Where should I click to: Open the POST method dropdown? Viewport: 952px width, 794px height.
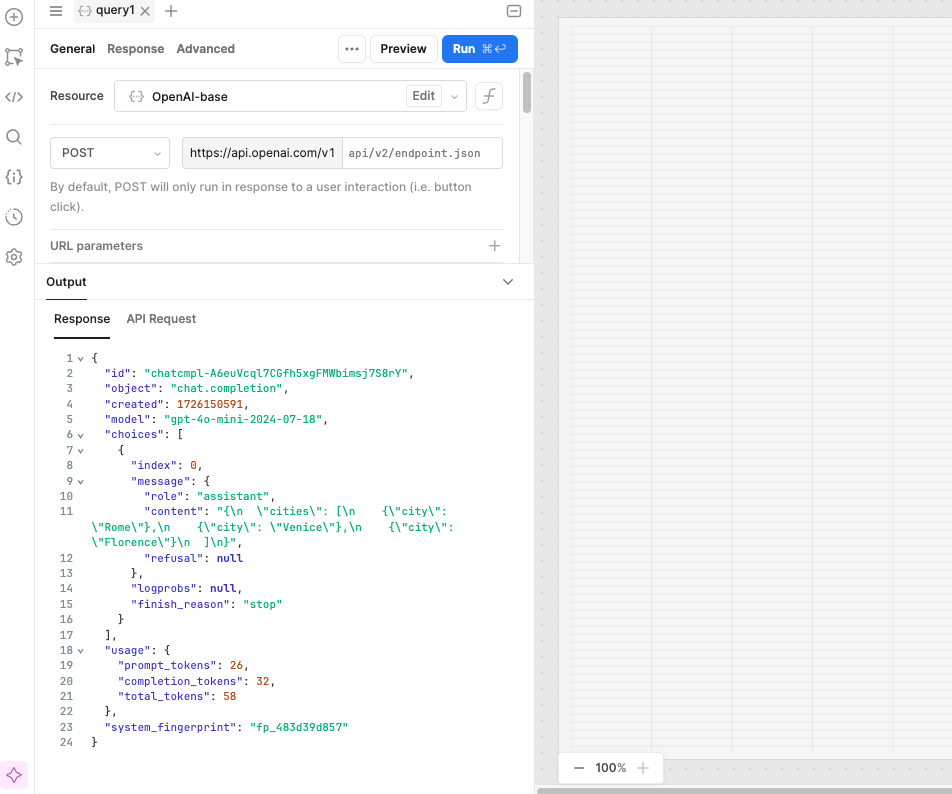click(110, 153)
